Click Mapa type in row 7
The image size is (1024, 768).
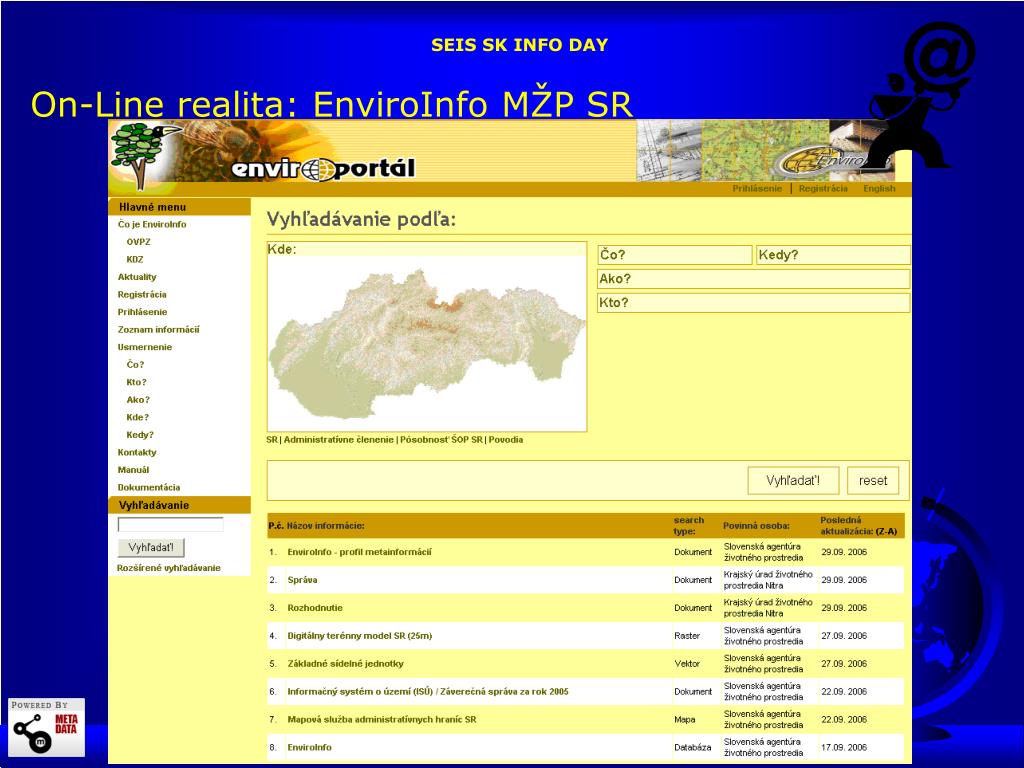[684, 720]
